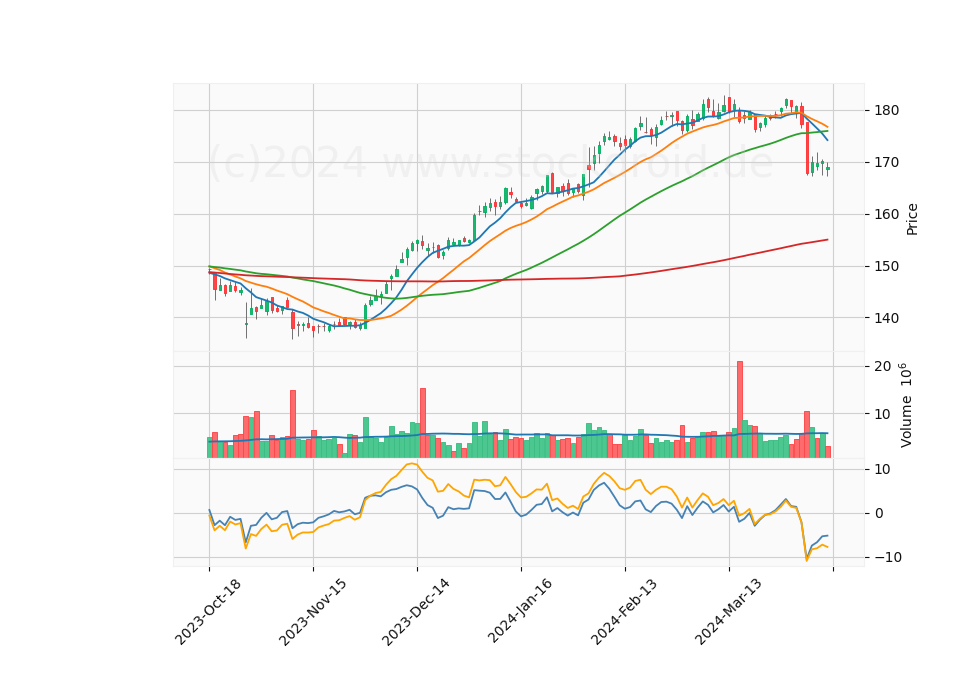
Task: Click the tall red volume bar before November 15
Action: 293,424
